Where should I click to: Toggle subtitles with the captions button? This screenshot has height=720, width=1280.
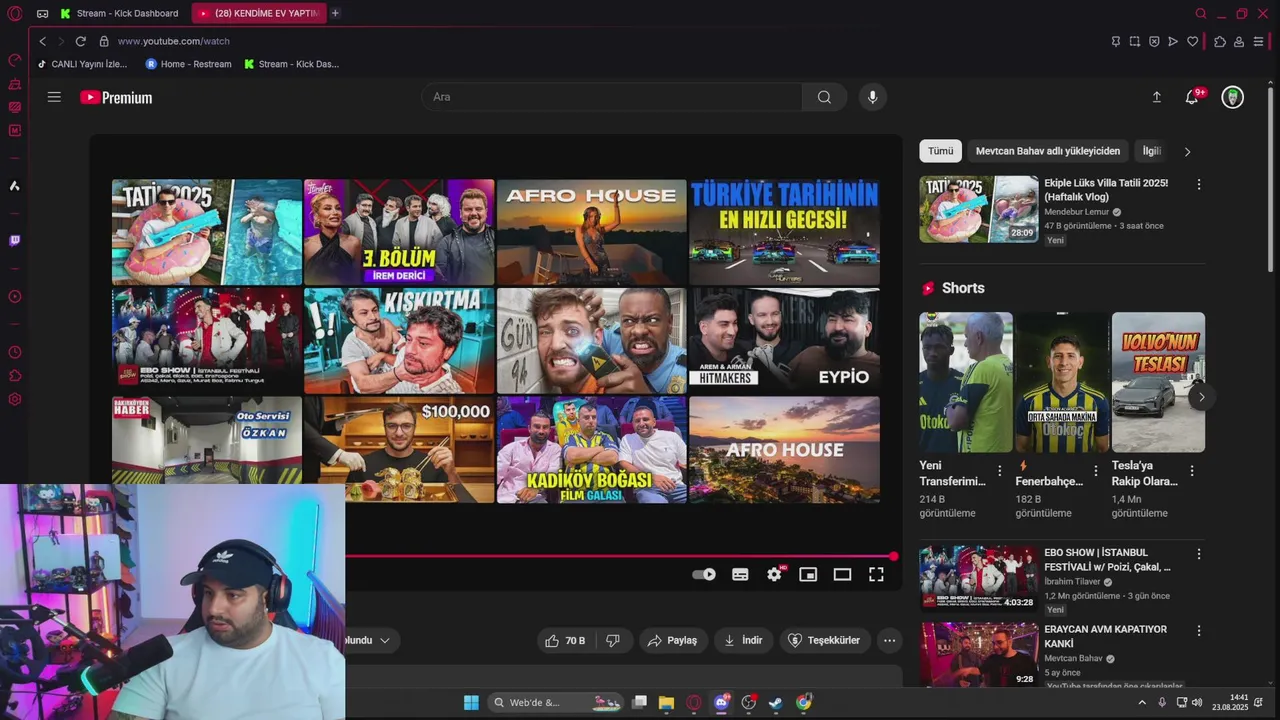click(x=740, y=574)
